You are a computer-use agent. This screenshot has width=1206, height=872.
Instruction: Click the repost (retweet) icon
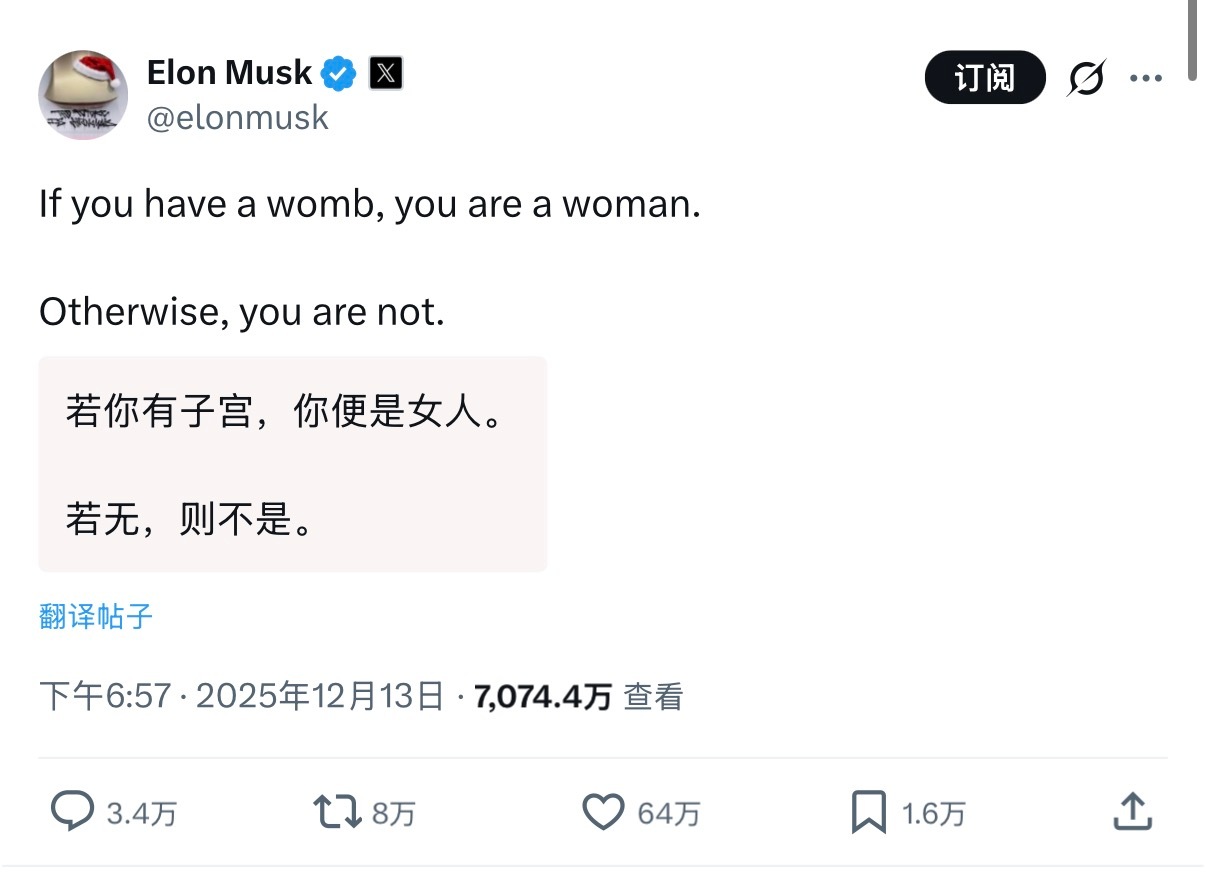coord(334,813)
